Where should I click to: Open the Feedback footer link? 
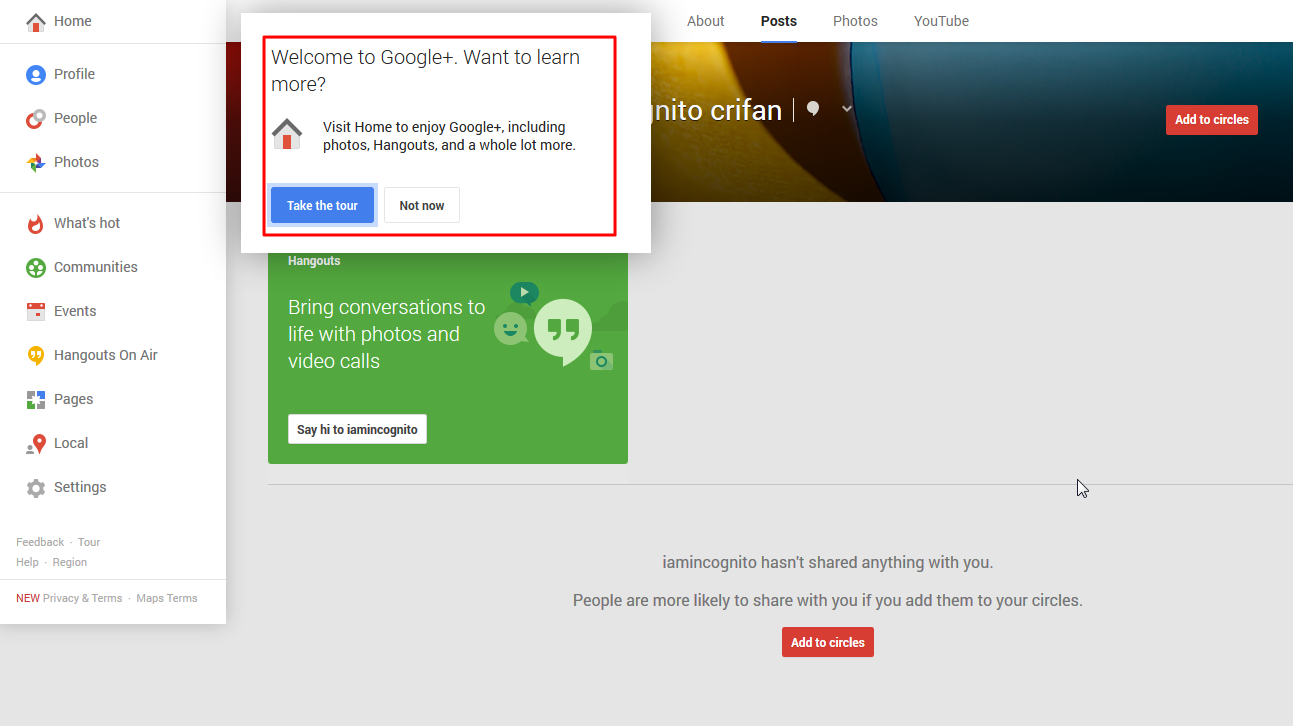40,542
